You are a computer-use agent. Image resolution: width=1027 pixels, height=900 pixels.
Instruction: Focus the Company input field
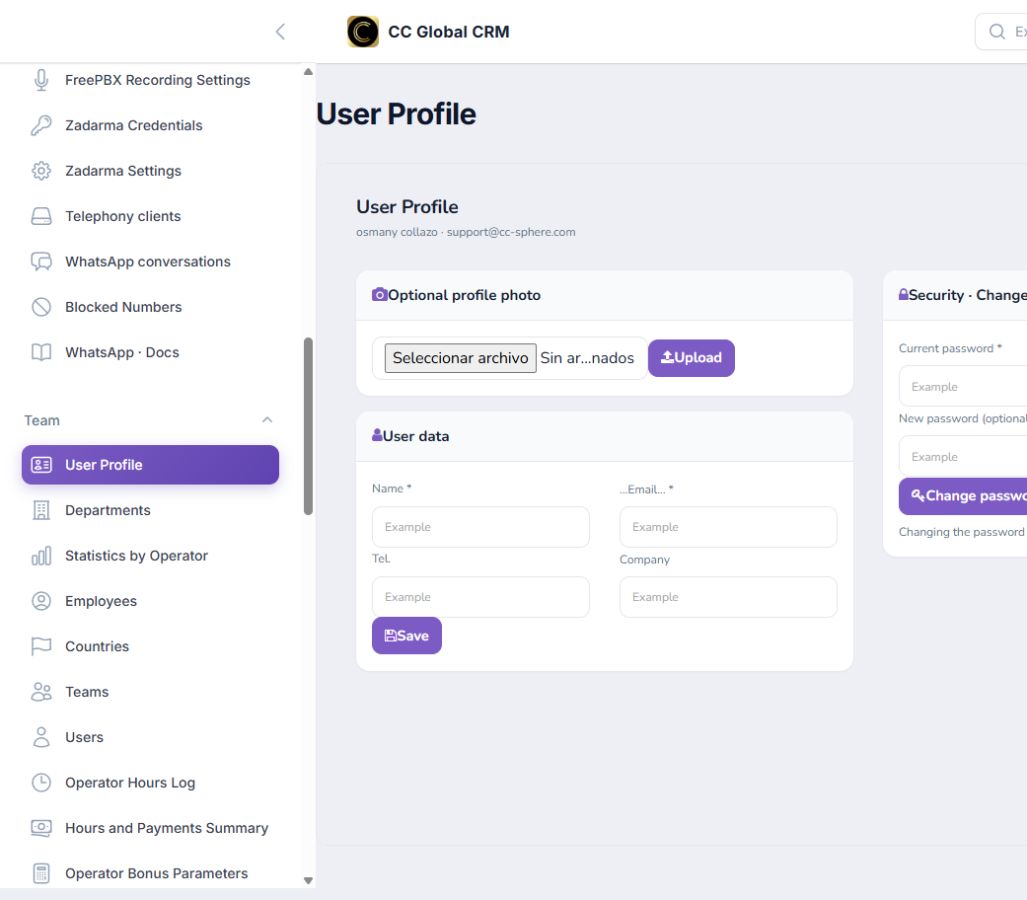pos(728,597)
